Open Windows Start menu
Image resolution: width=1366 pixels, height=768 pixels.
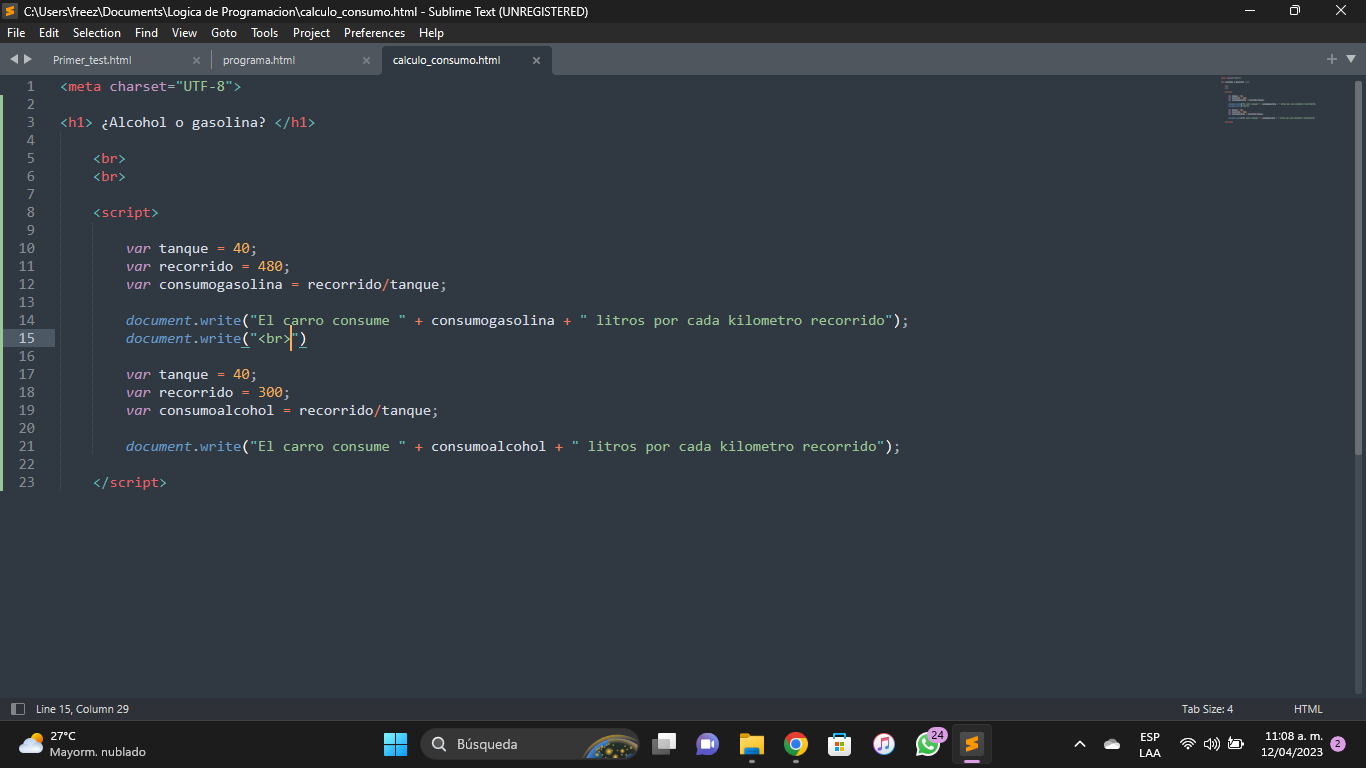point(395,744)
